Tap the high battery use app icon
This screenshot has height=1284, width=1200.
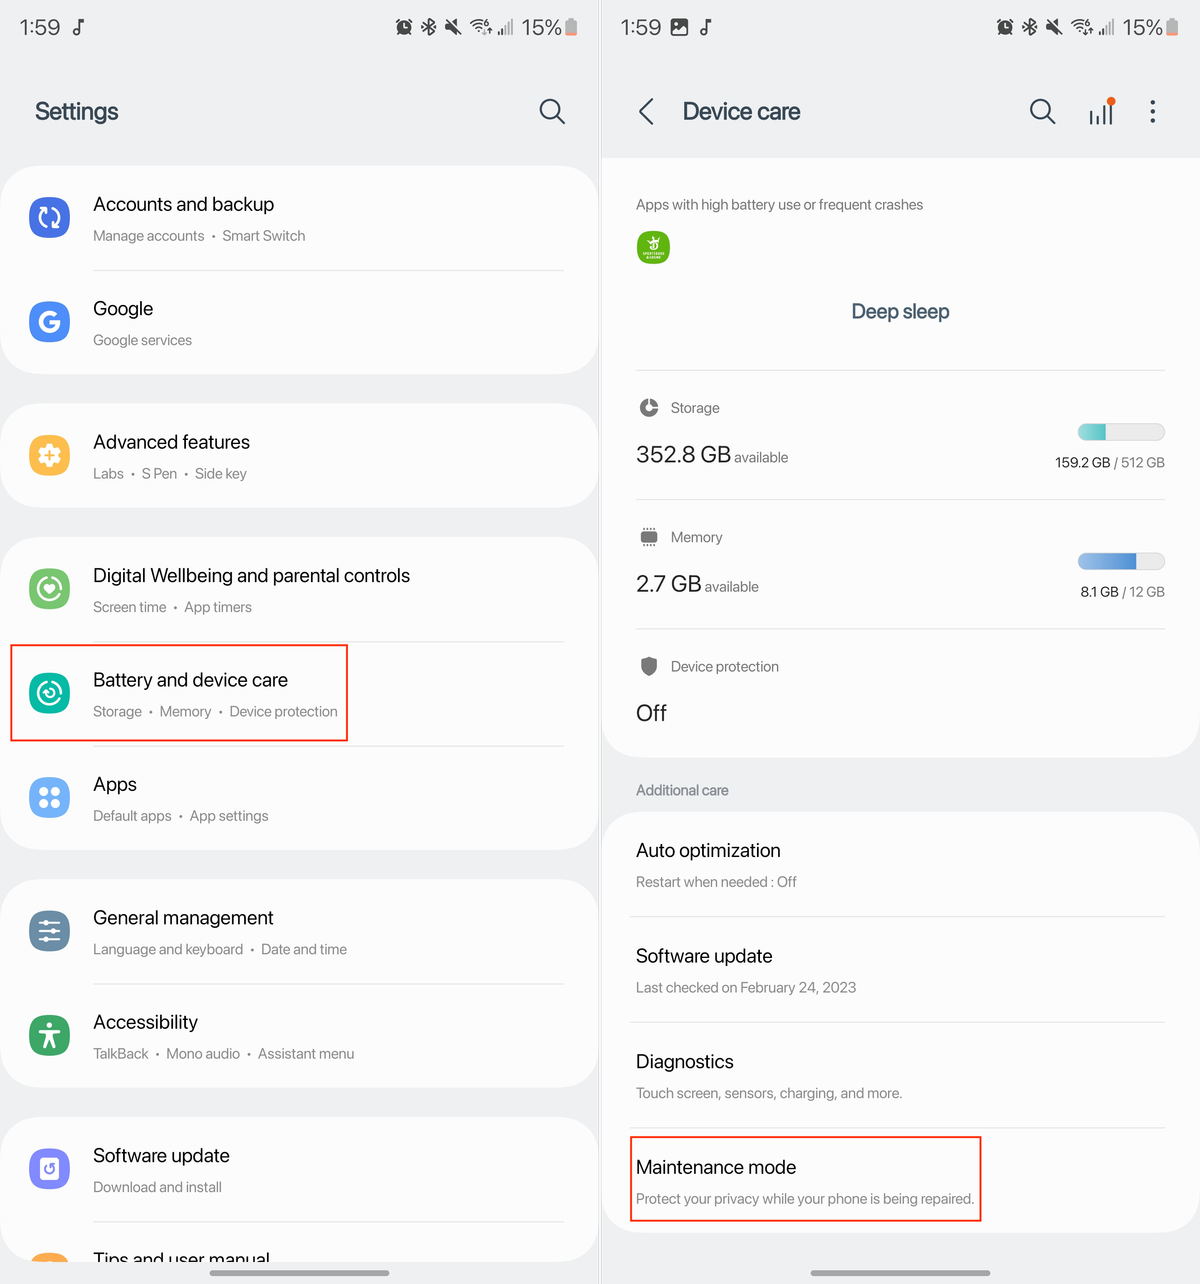click(x=653, y=247)
